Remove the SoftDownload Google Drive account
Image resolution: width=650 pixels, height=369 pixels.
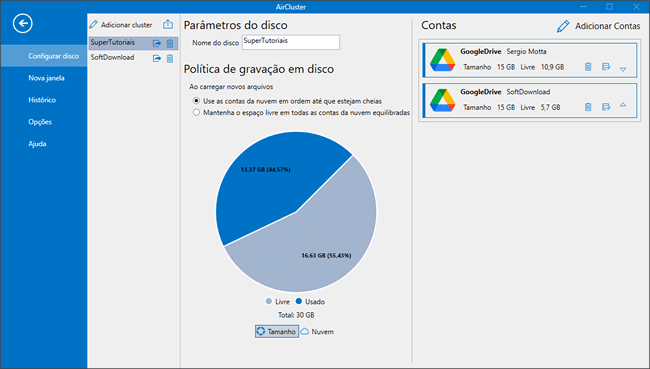[x=588, y=107]
